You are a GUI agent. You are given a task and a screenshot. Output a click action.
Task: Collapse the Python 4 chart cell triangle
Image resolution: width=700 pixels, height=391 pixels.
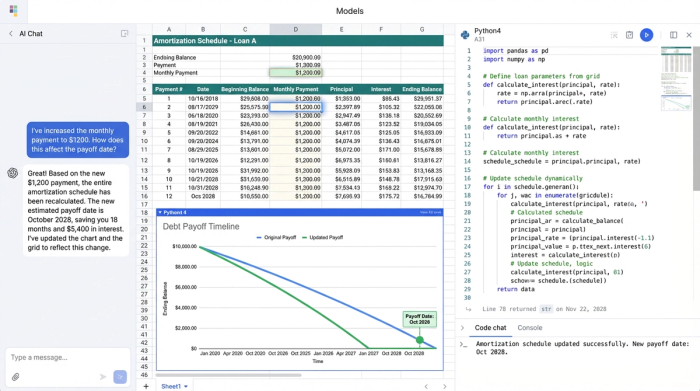tap(160, 212)
